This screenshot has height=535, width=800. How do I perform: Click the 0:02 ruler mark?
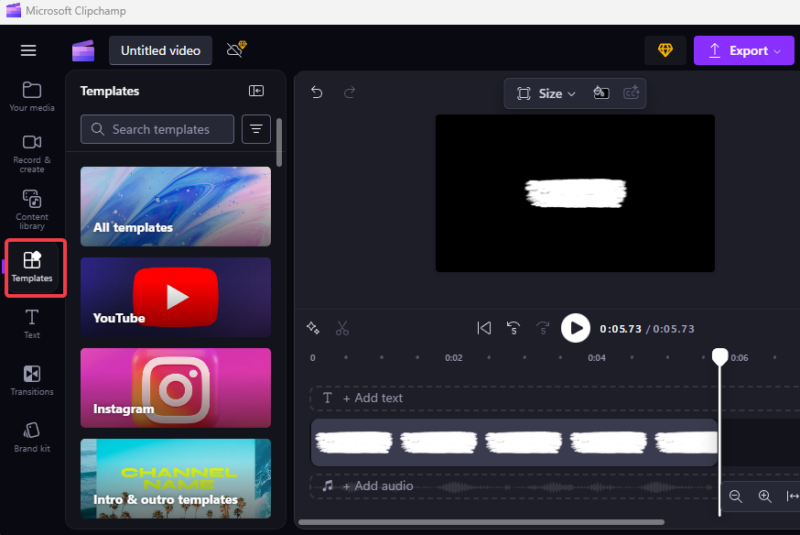click(454, 358)
